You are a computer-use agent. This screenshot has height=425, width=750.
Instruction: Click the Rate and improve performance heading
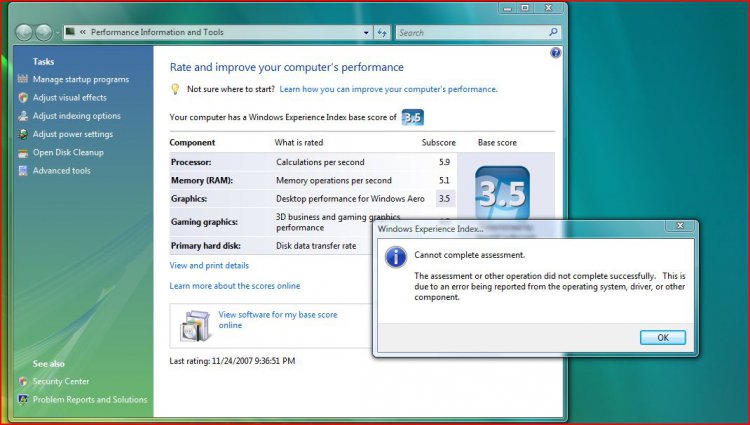tap(287, 67)
